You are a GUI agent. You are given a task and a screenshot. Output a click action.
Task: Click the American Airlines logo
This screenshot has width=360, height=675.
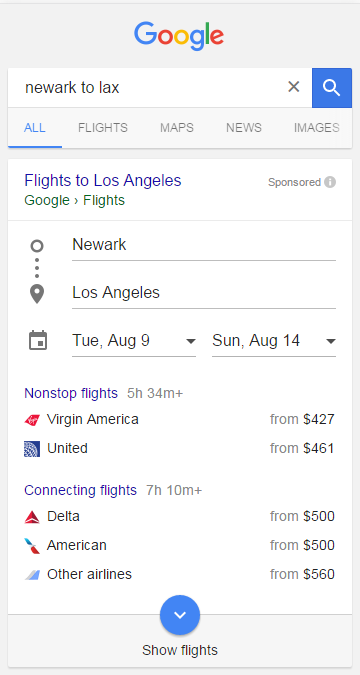click(x=32, y=545)
